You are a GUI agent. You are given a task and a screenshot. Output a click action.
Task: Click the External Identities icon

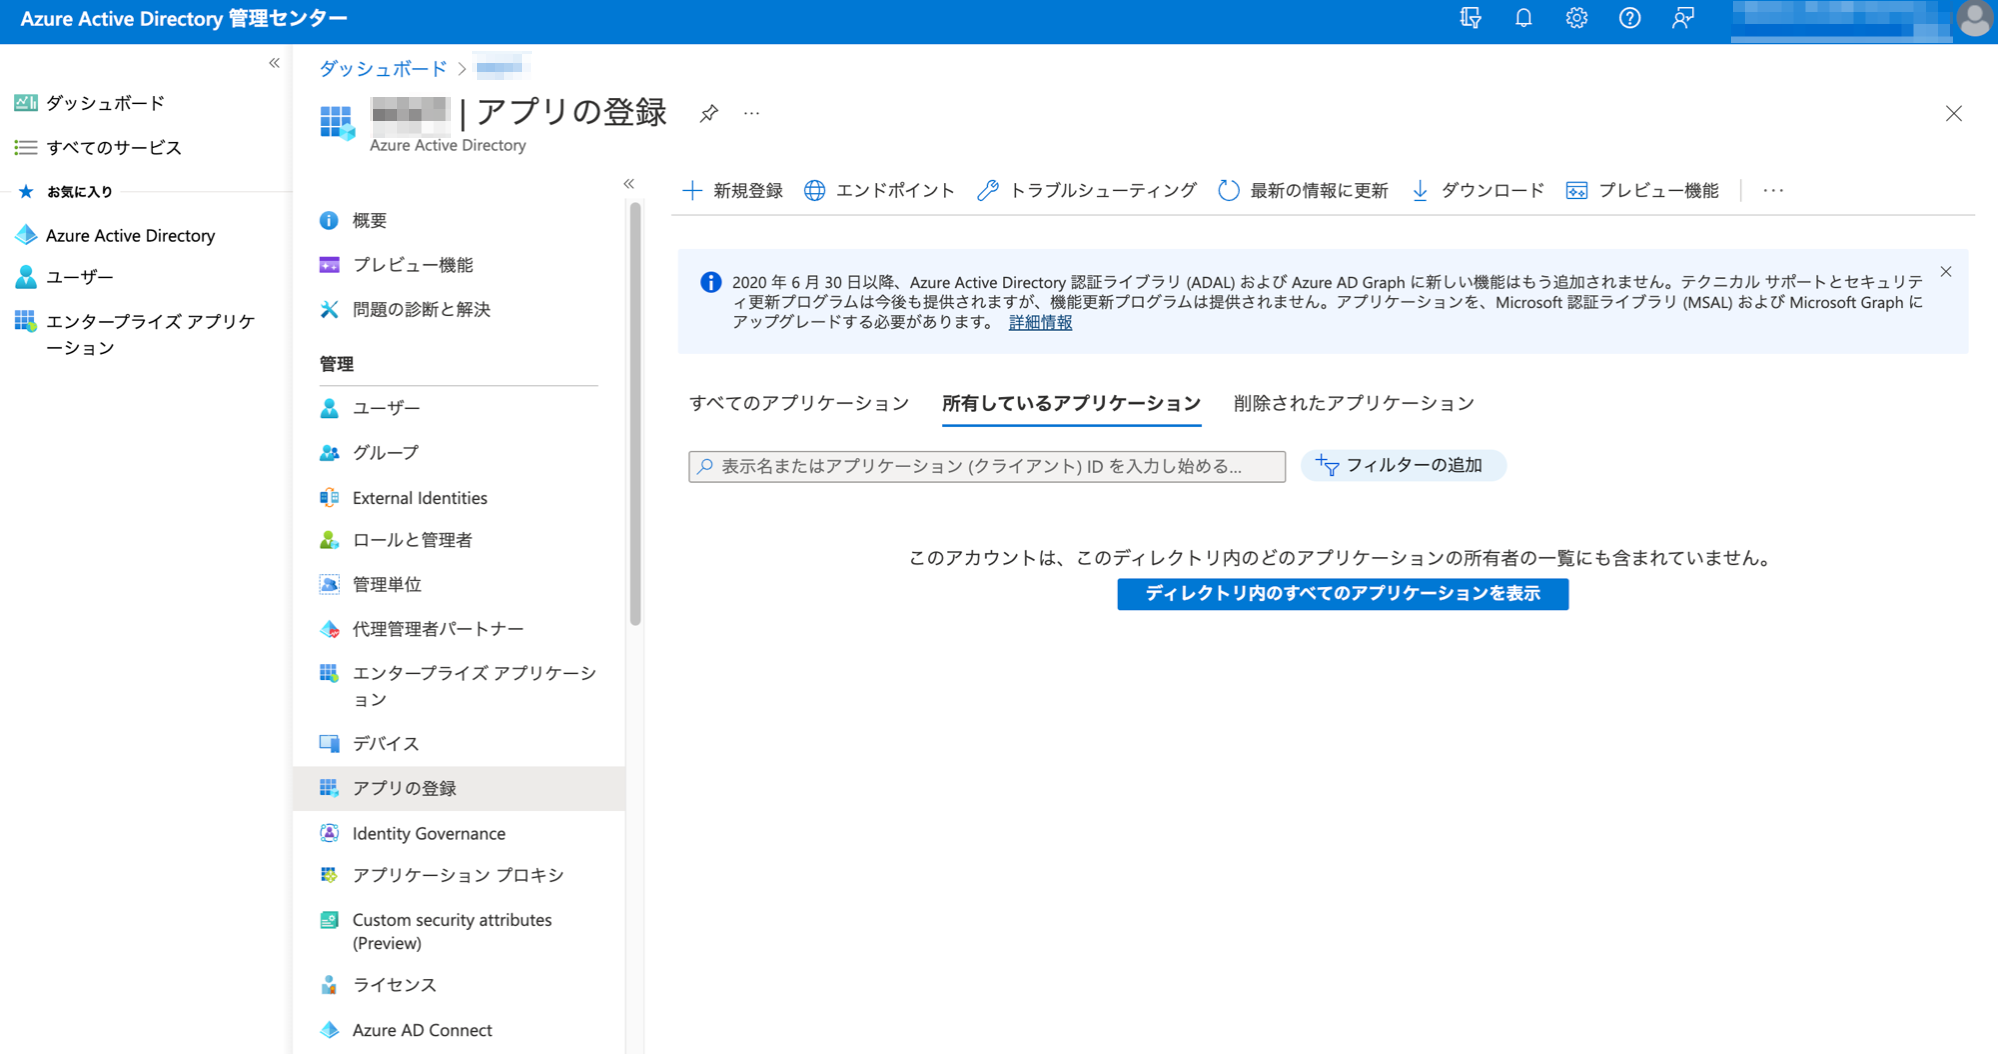click(329, 497)
